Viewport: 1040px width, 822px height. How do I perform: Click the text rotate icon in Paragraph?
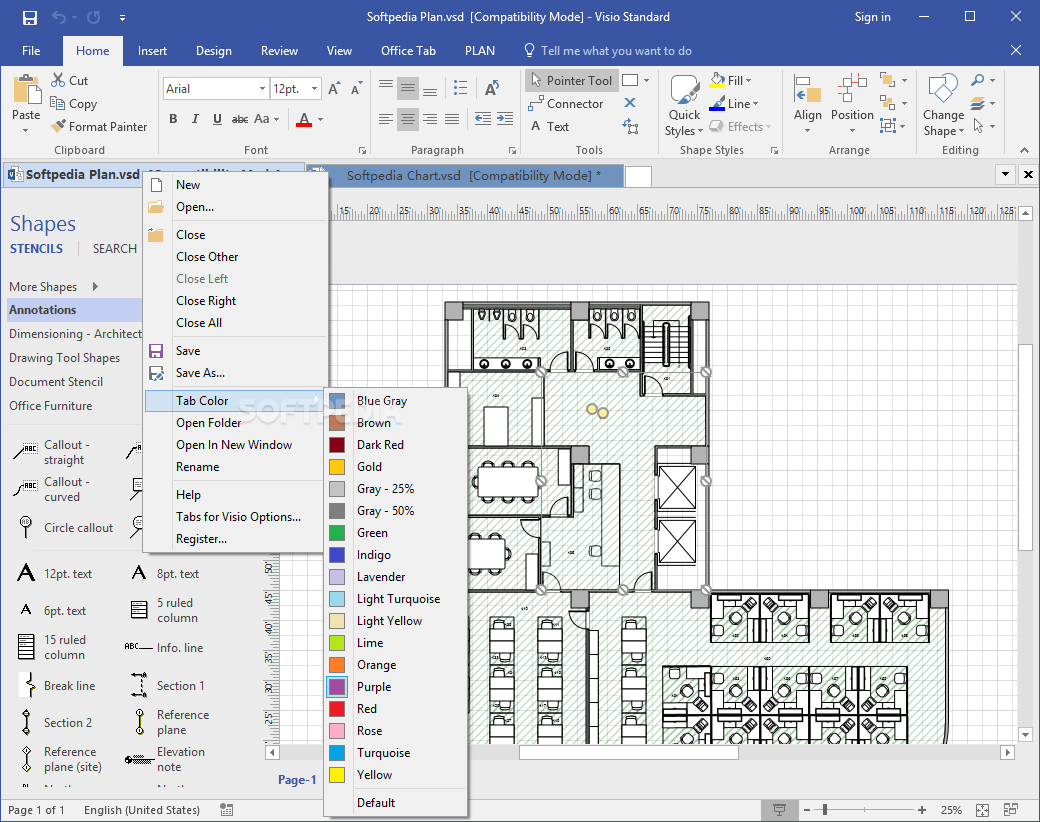click(491, 88)
